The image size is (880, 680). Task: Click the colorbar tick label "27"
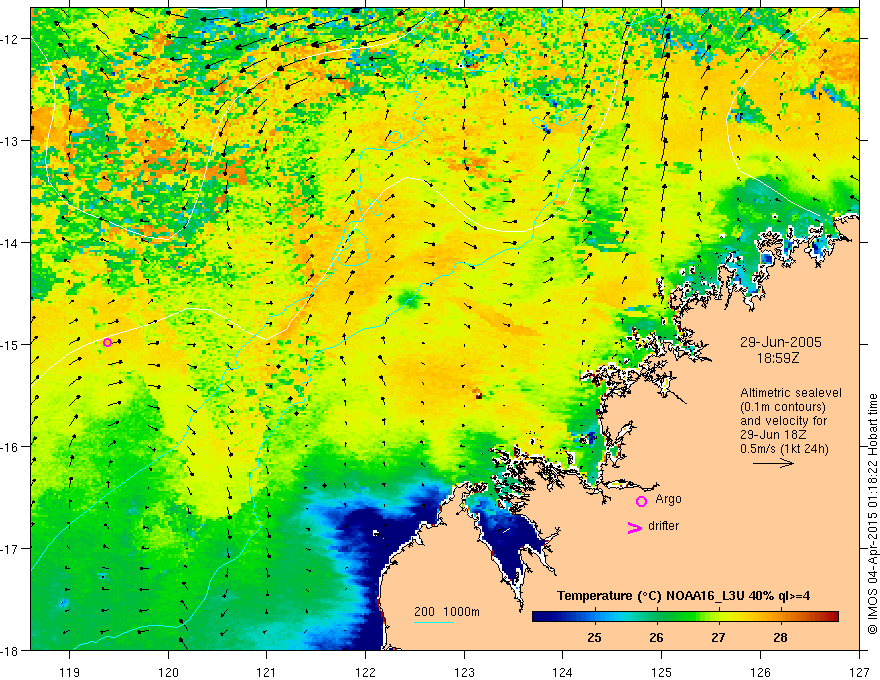(x=718, y=637)
